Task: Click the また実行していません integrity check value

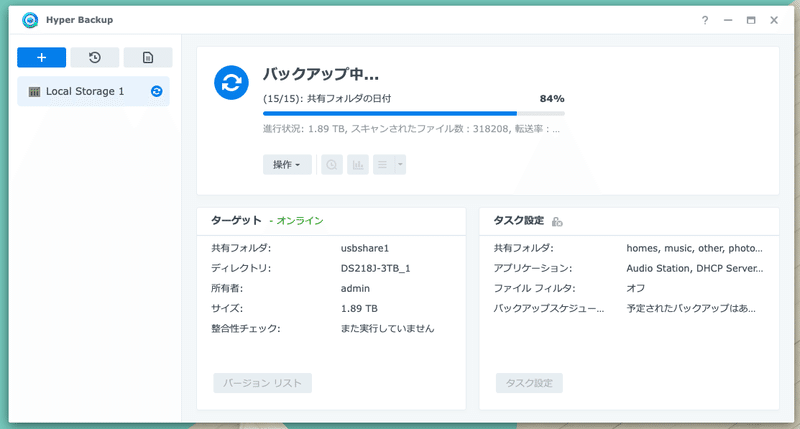Action: pos(387,329)
